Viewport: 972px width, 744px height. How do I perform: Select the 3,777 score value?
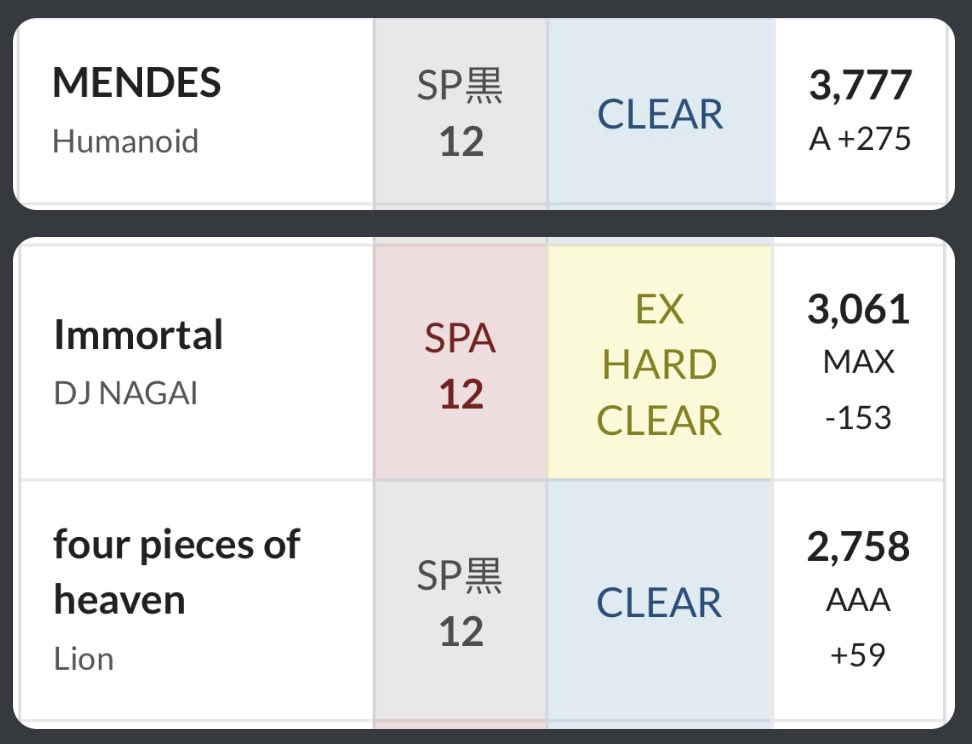860,85
